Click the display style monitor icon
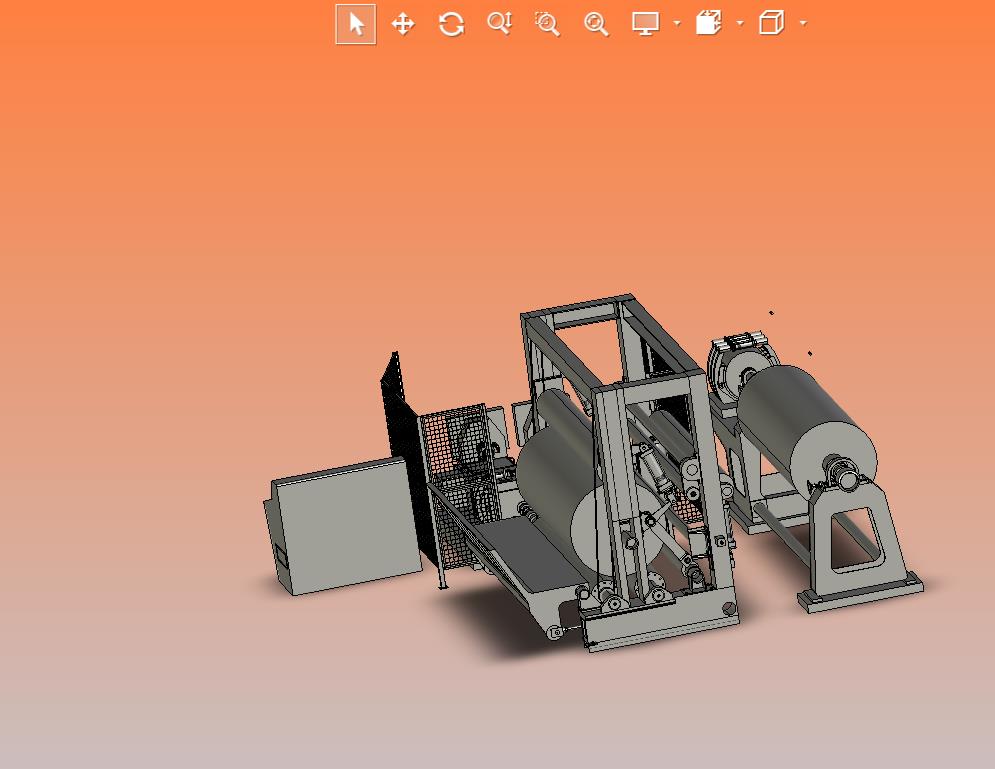995x769 pixels. coord(645,23)
